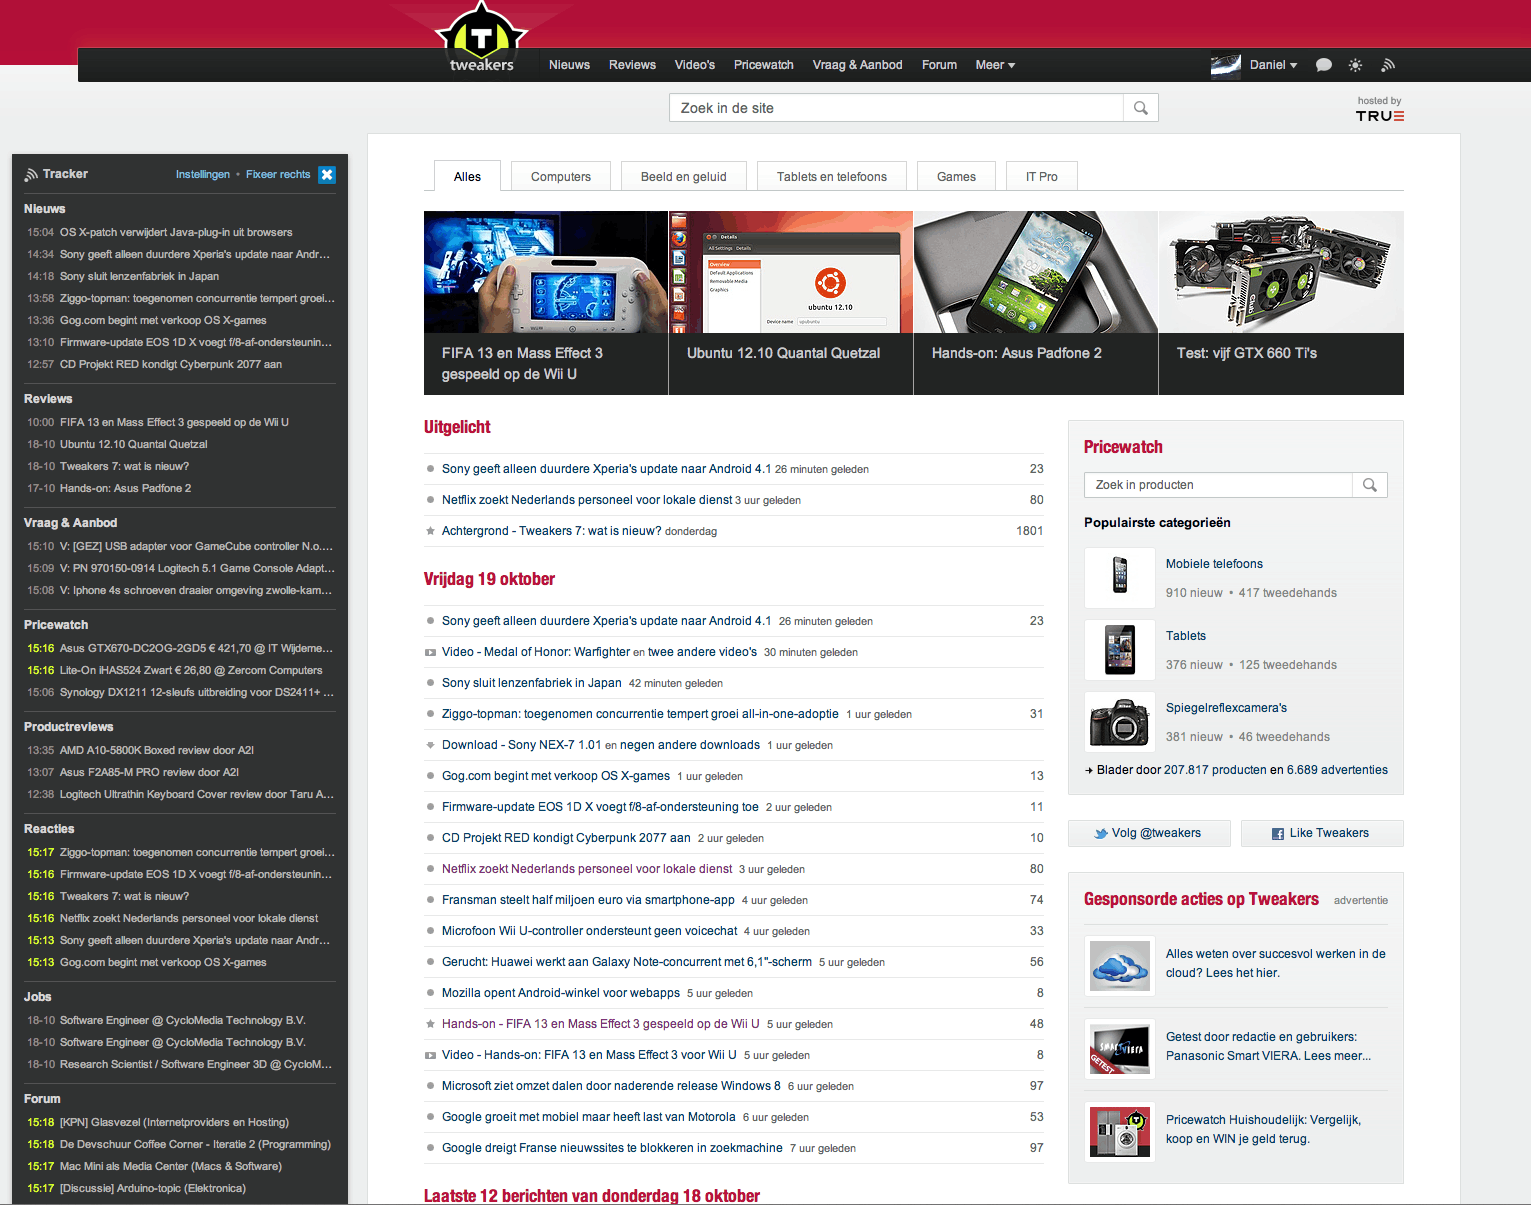Click the cloud sponsored action icon
This screenshot has height=1205, width=1531.
pyautogui.click(x=1120, y=966)
